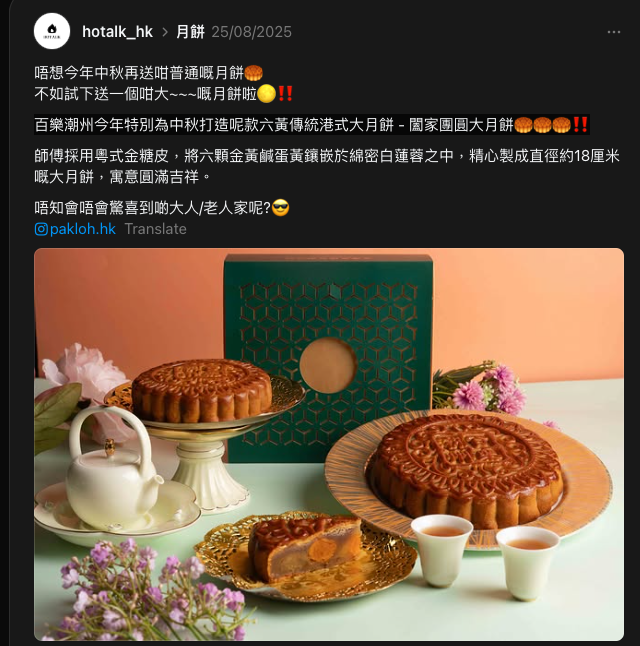Image resolution: width=640 pixels, height=646 pixels.
Task: Open the three-dot more options menu
Action: click(614, 32)
